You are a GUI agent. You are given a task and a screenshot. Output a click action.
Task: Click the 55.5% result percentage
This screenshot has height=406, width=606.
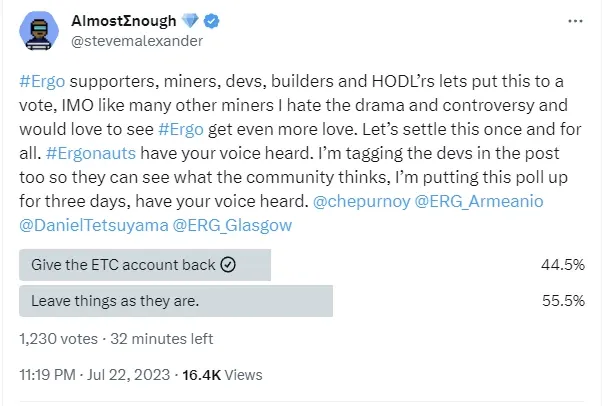(563, 301)
